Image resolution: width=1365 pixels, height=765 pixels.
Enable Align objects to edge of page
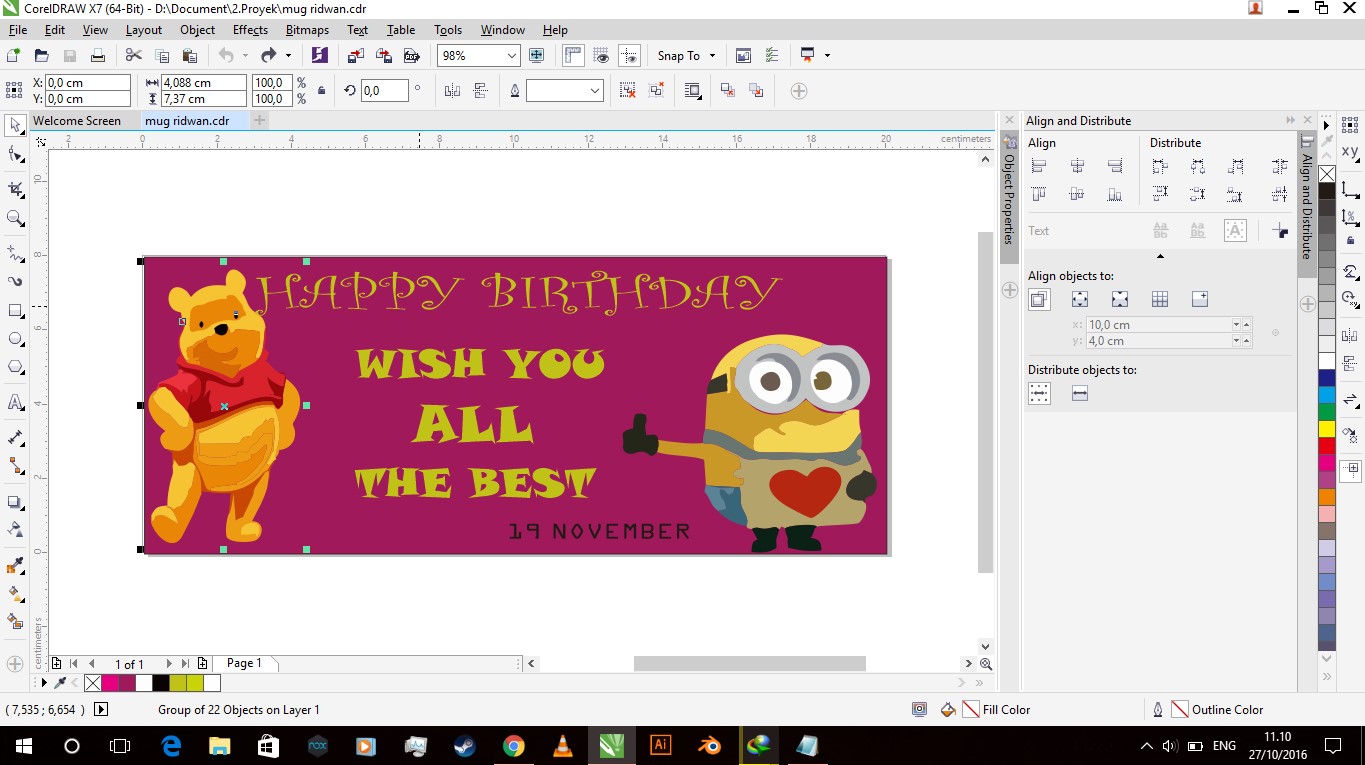coord(1079,298)
